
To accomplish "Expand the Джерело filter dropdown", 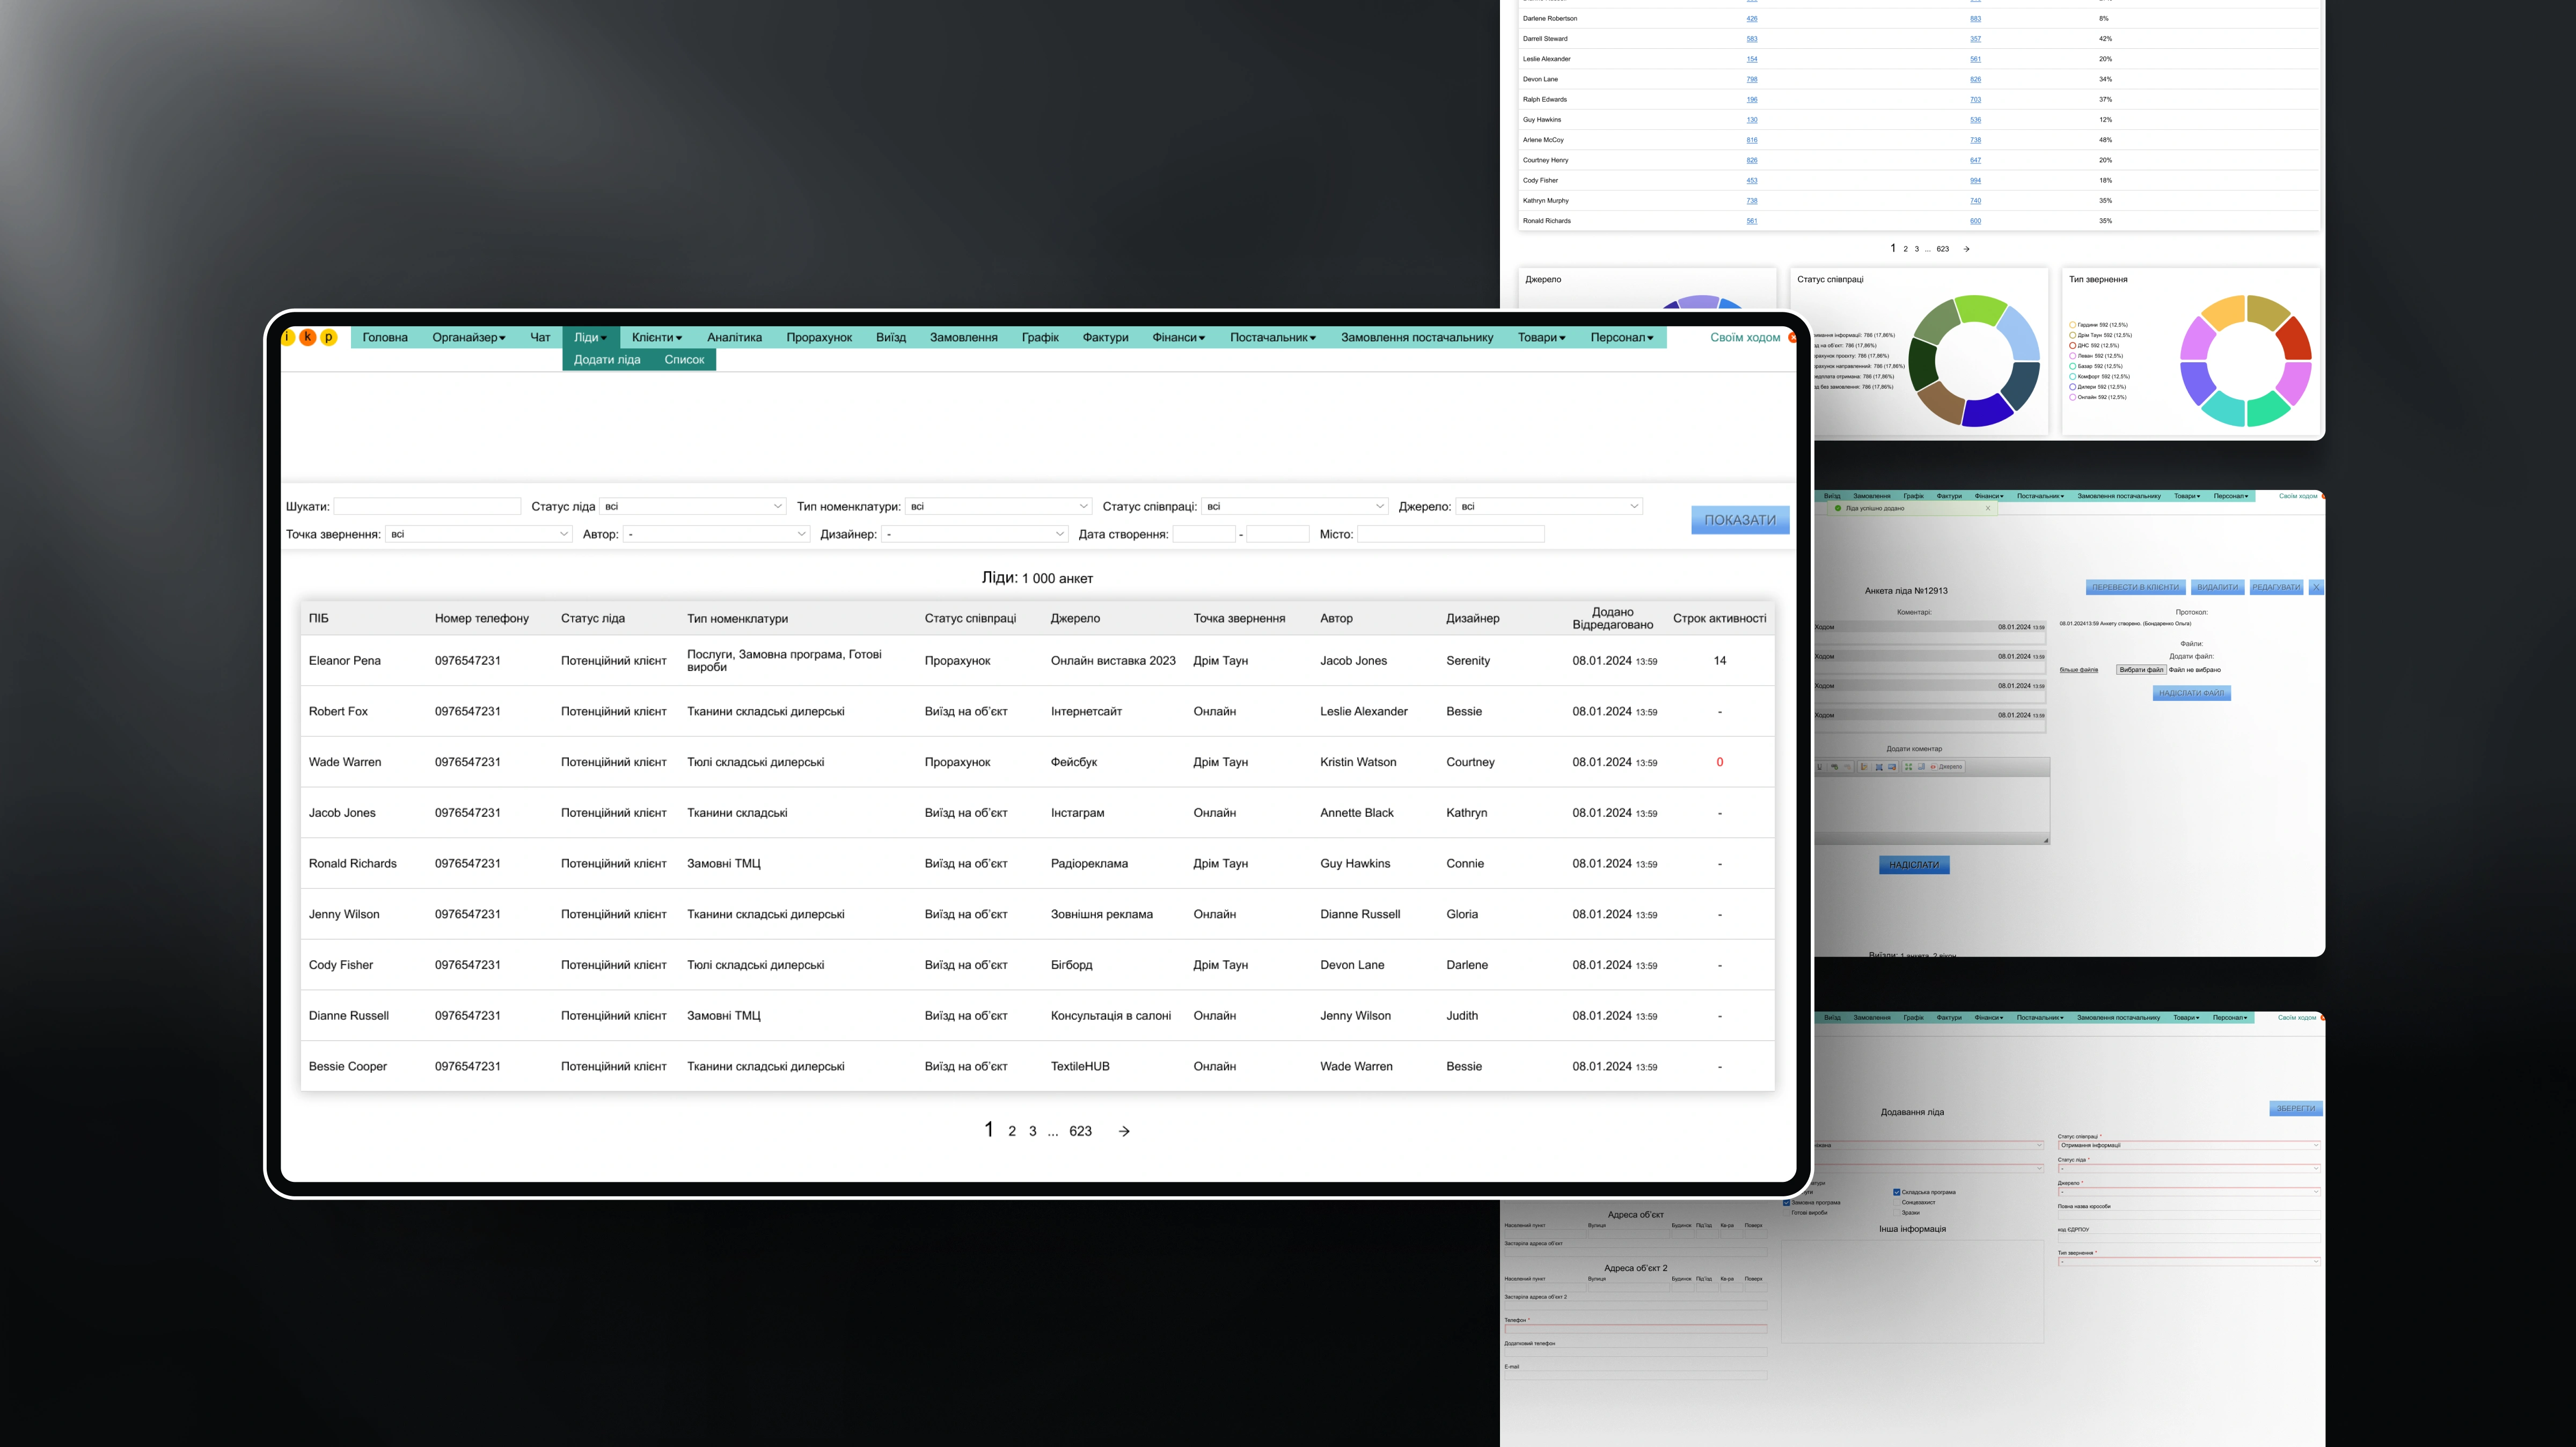I will [x=1549, y=506].
